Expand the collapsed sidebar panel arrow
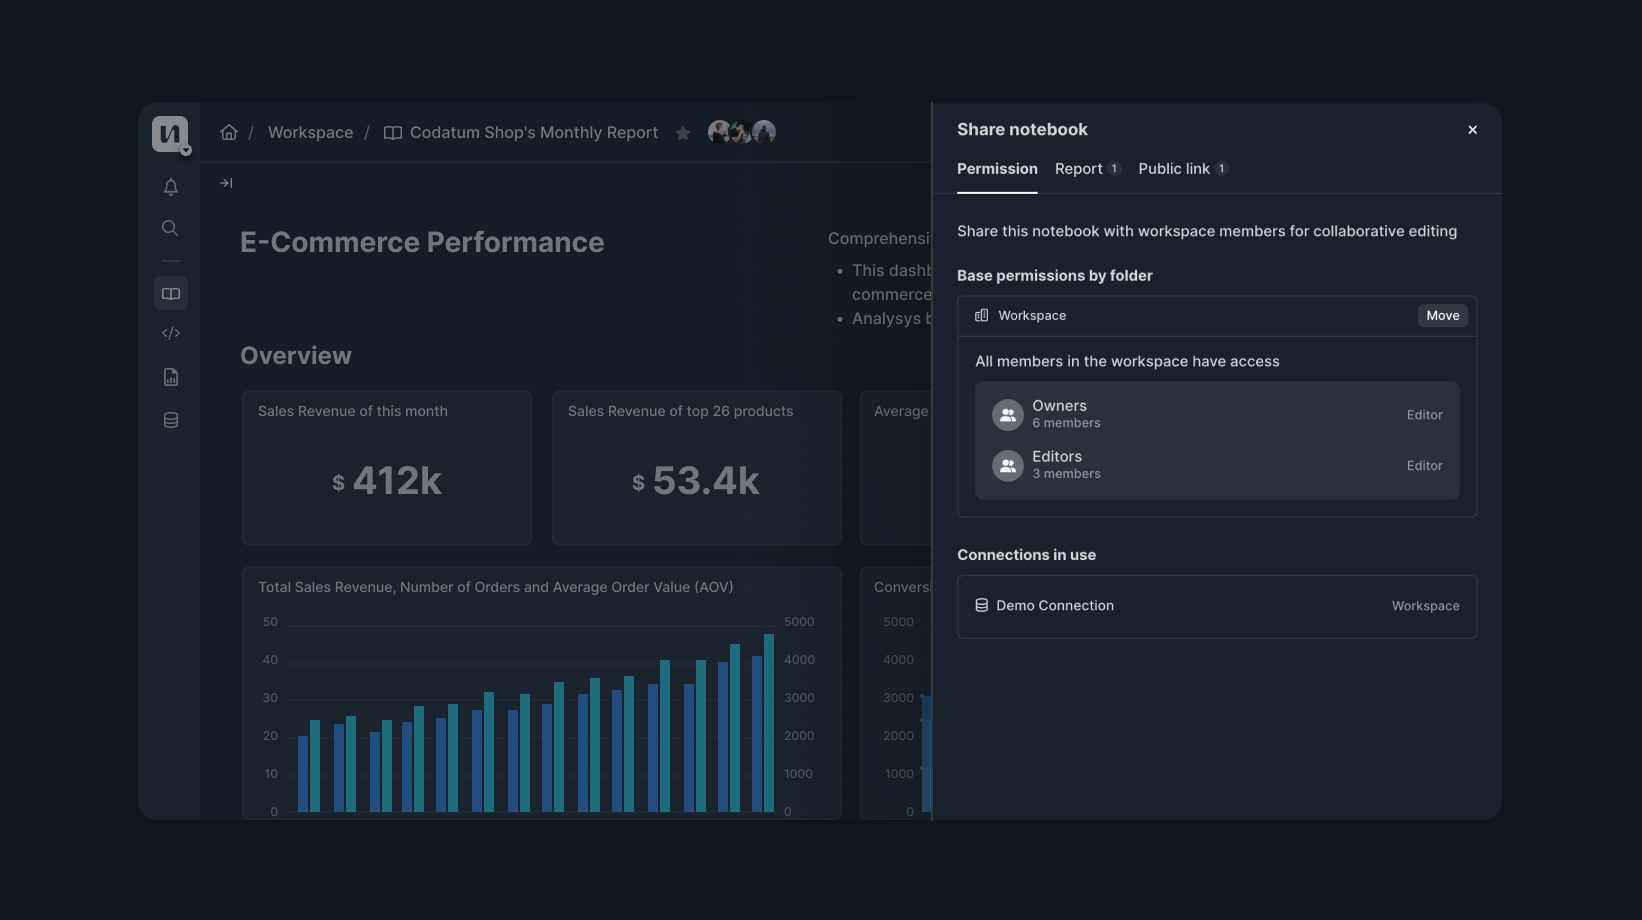 point(226,183)
